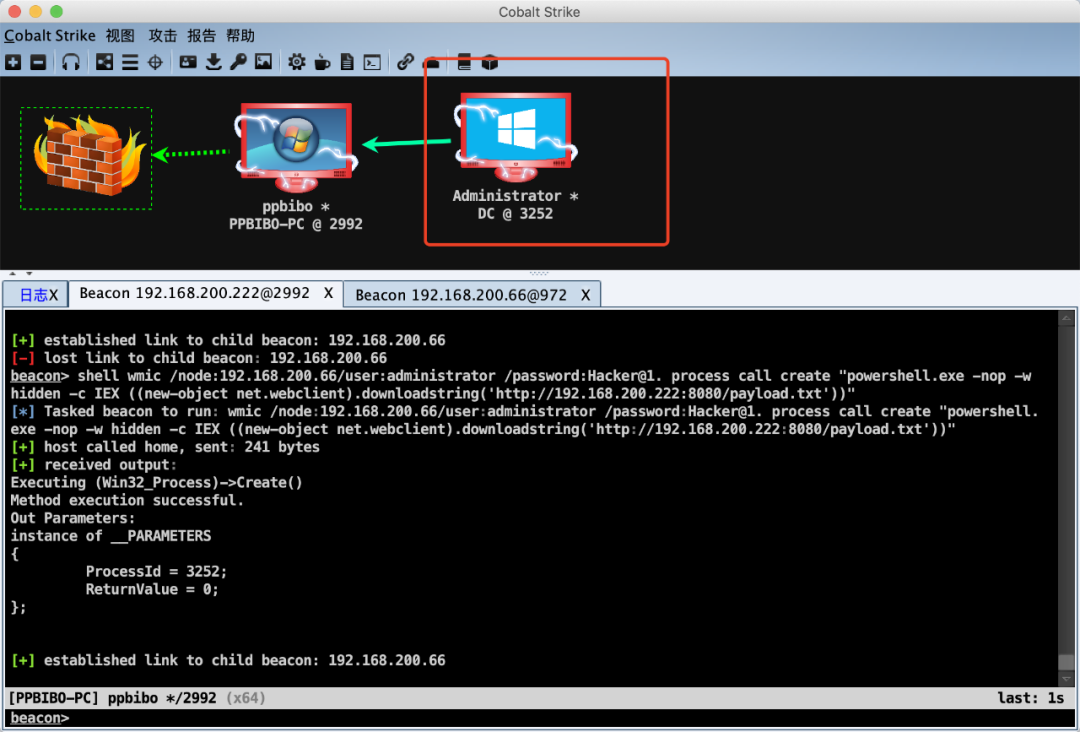Image resolution: width=1080 pixels, height=732 pixels.
Task: Open Downloaded Files icon
Action: click(x=214, y=63)
